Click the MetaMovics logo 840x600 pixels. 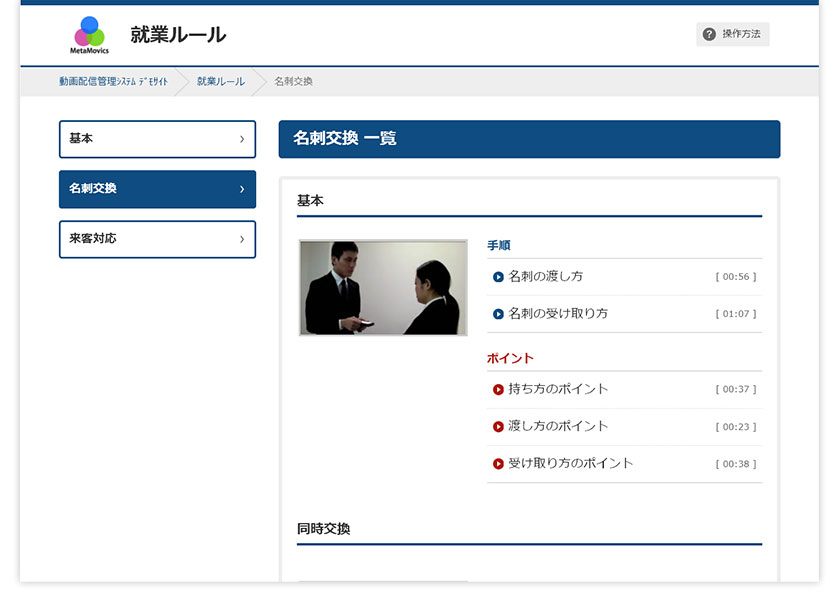point(89,35)
